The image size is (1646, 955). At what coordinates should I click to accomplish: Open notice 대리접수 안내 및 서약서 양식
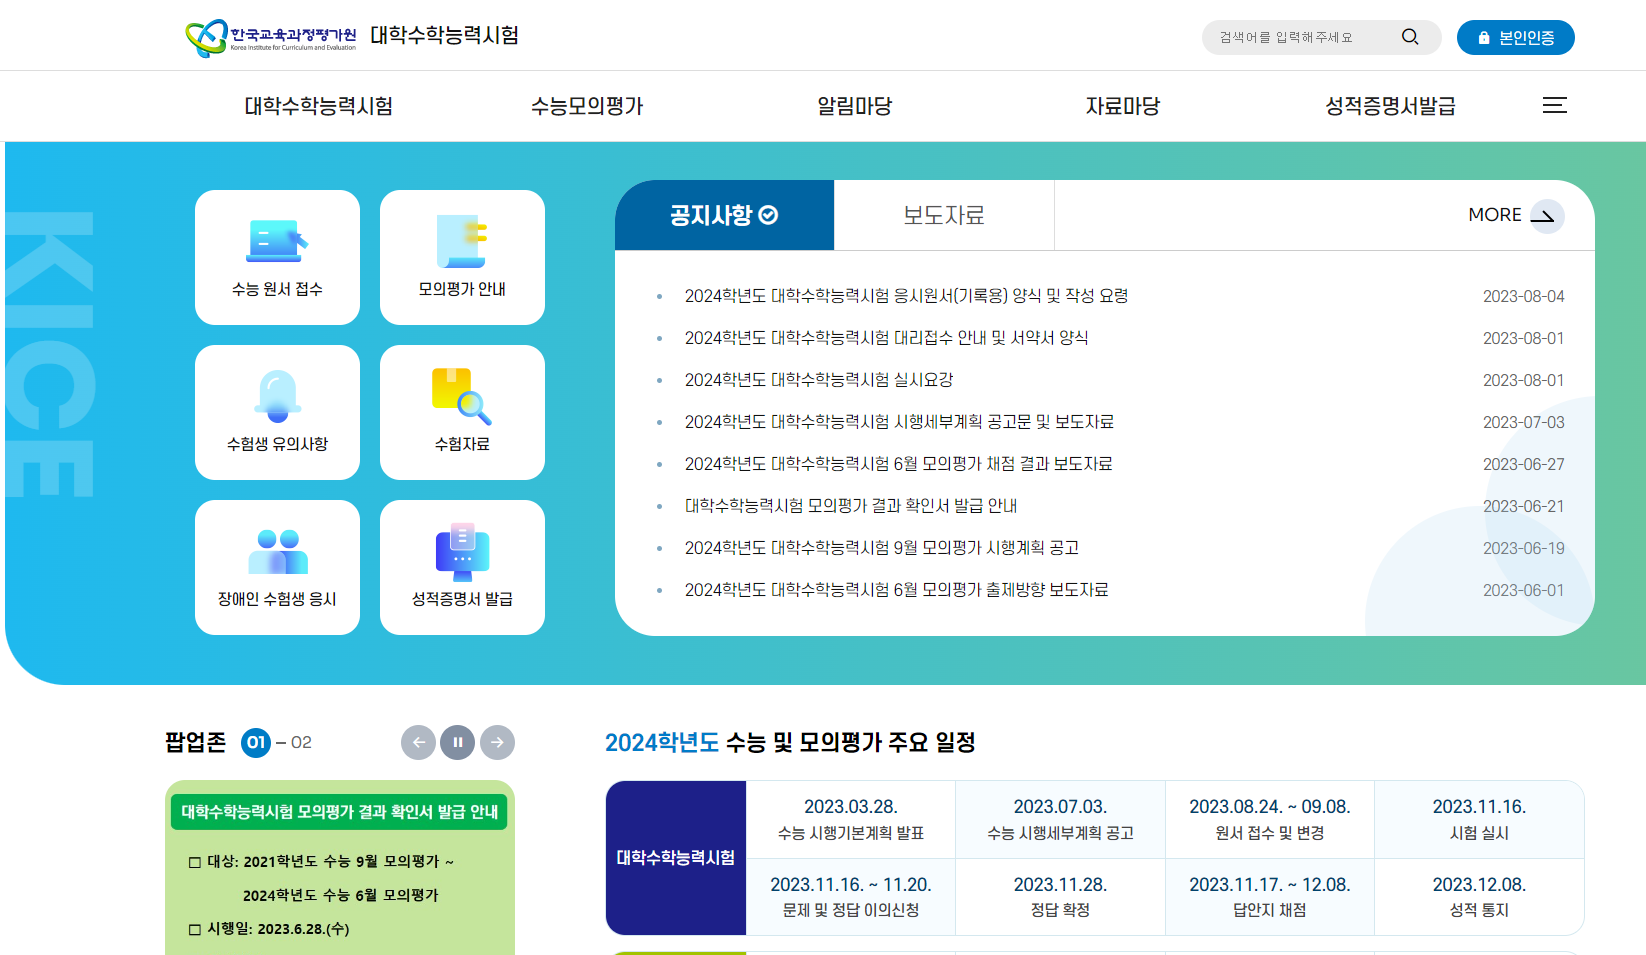(886, 338)
